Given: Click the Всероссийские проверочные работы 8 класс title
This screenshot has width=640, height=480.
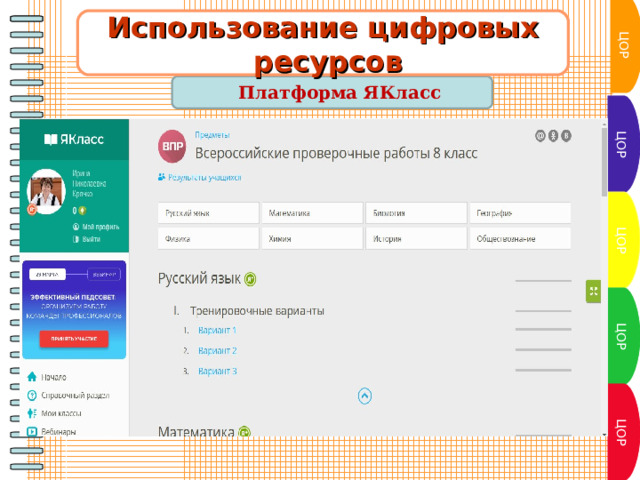Looking at the screenshot, I should click(x=336, y=153).
